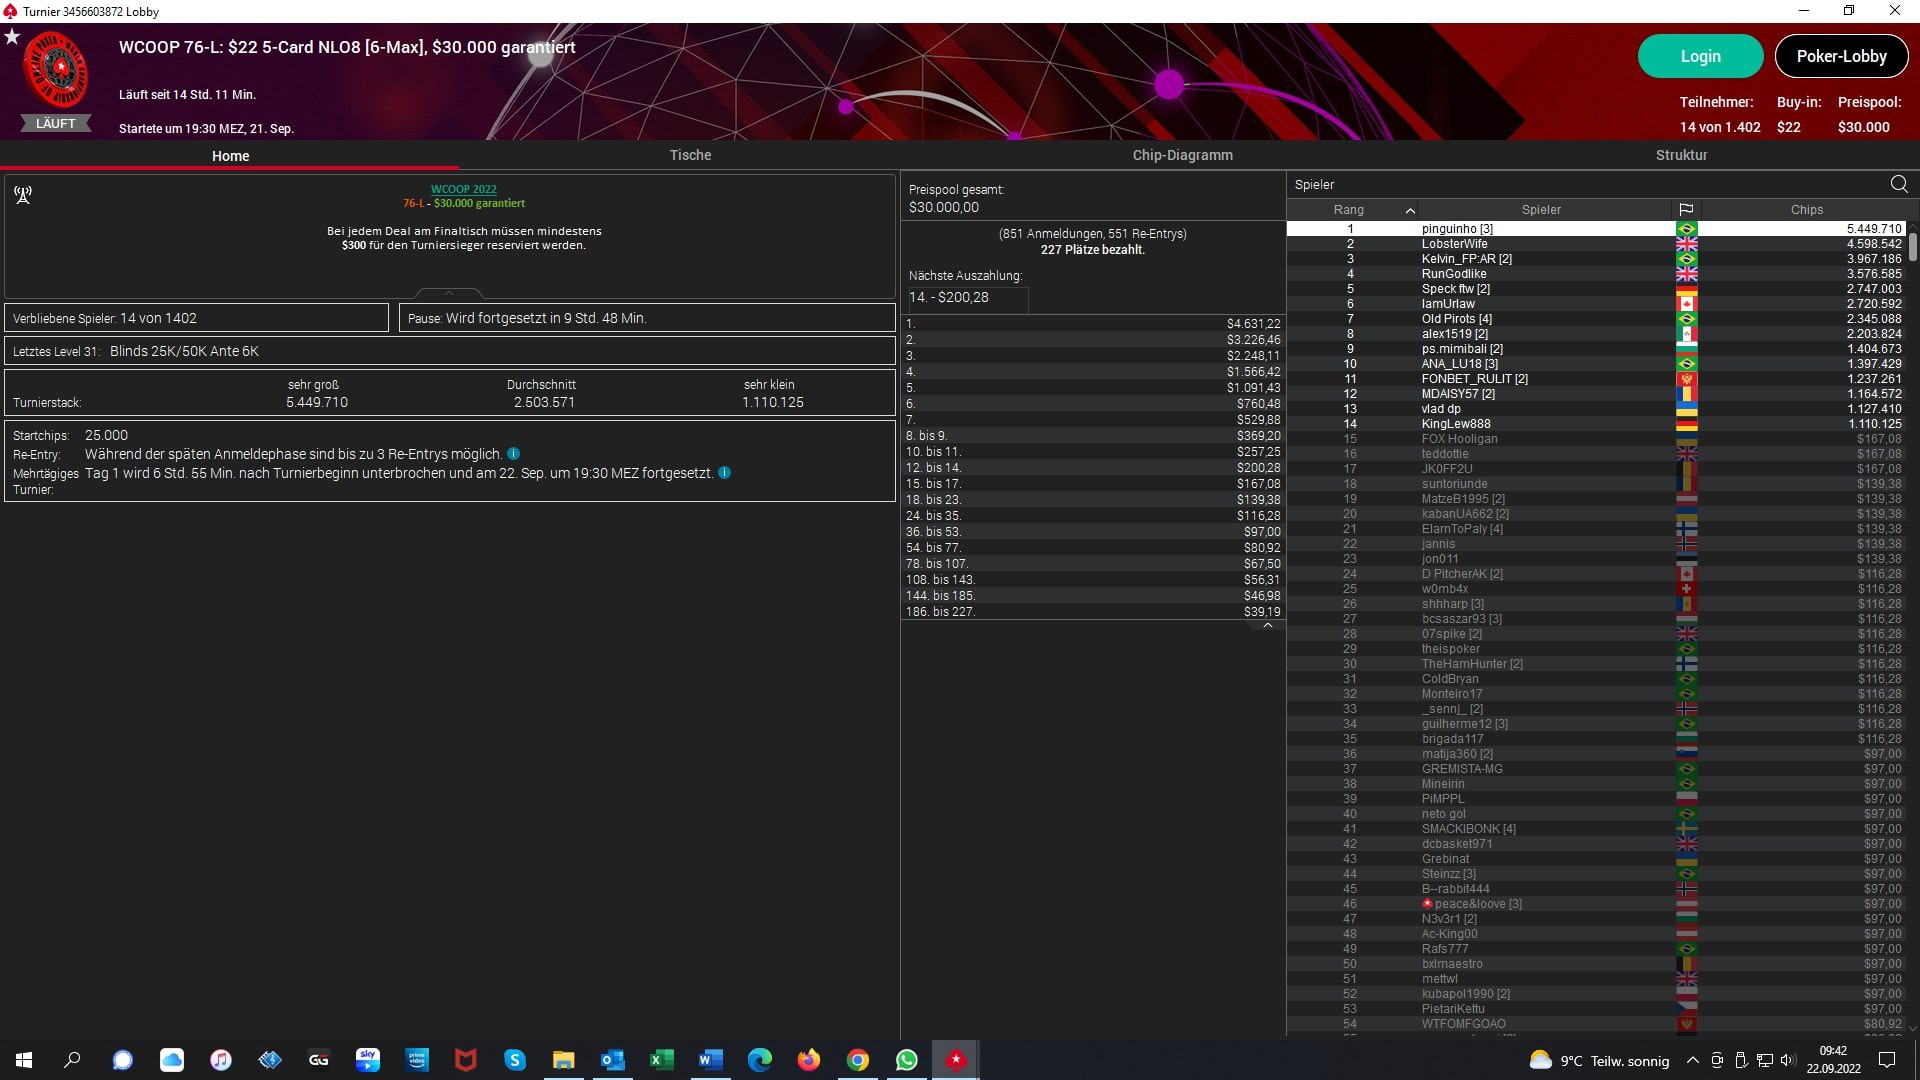Click scrollbar down arrow in player list
Screen dimensions: 1920x1080
tap(1912, 1027)
